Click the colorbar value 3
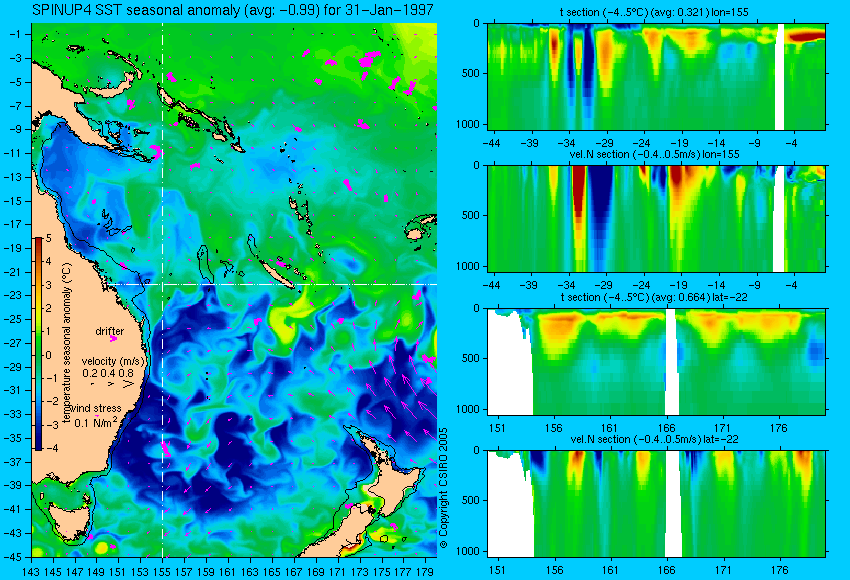850x580 pixels. pyautogui.click(x=49, y=285)
